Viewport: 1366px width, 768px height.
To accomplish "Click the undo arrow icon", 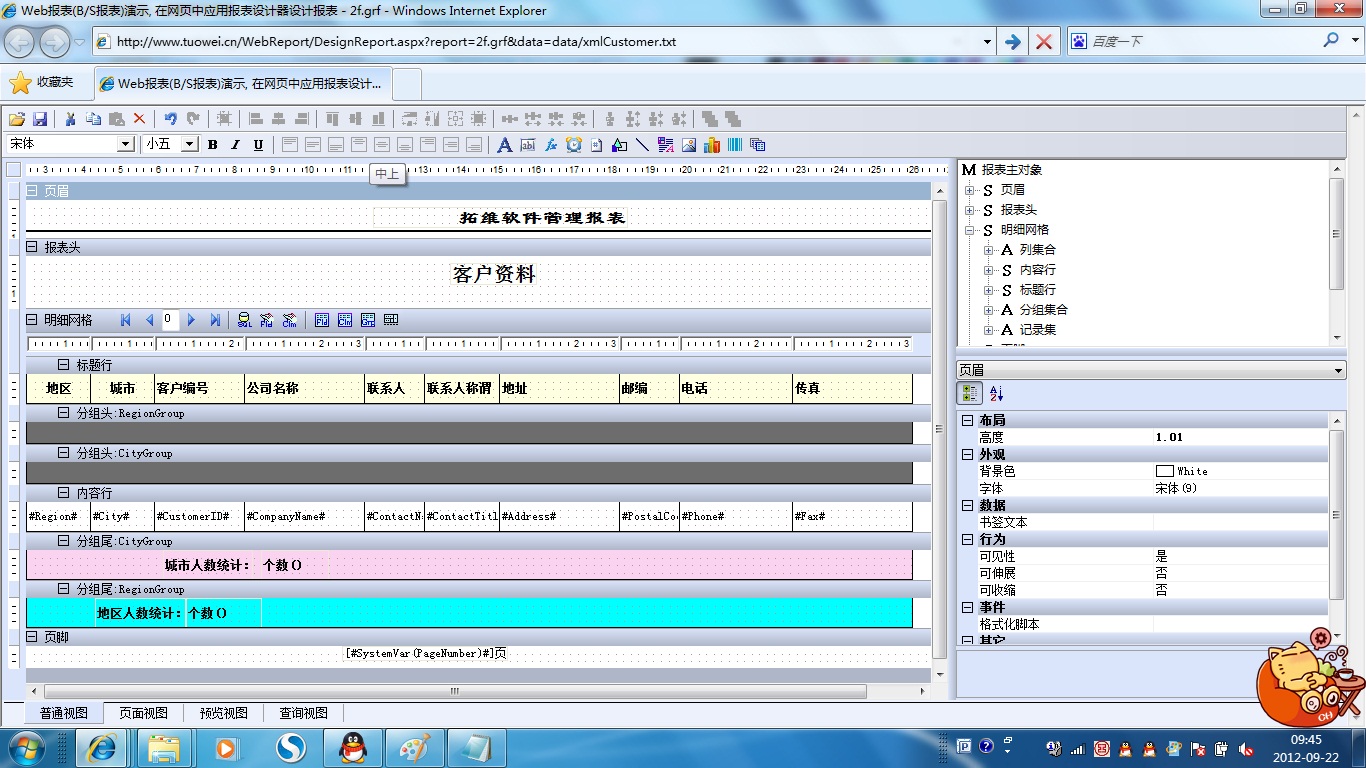I will tap(170, 118).
